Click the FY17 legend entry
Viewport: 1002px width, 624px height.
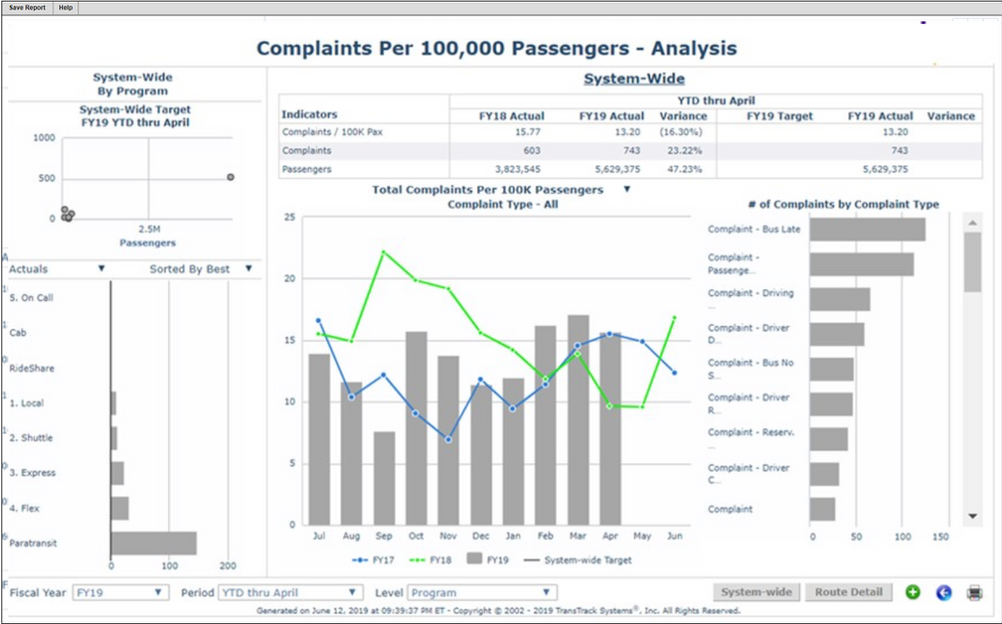[x=373, y=560]
